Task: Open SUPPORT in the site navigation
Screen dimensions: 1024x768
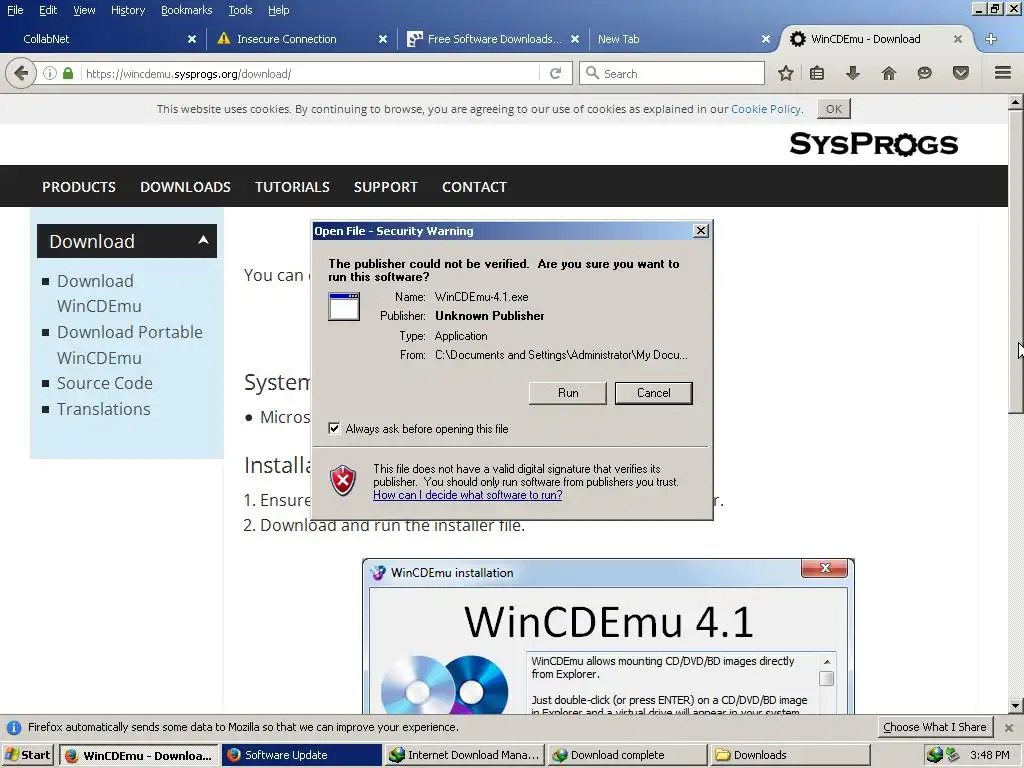Action: coord(386,187)
